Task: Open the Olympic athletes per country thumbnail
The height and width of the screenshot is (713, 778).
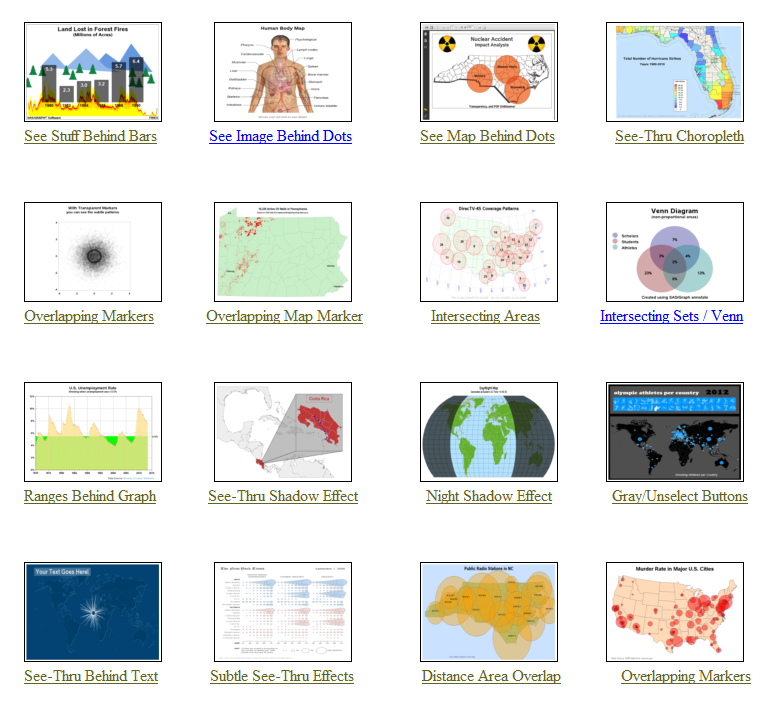Action: 675,432
